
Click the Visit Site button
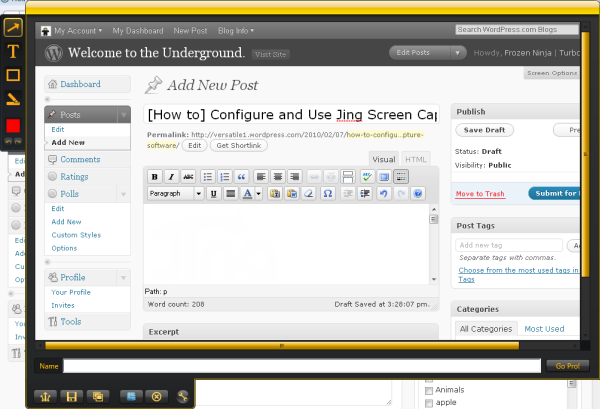[271, 54]
